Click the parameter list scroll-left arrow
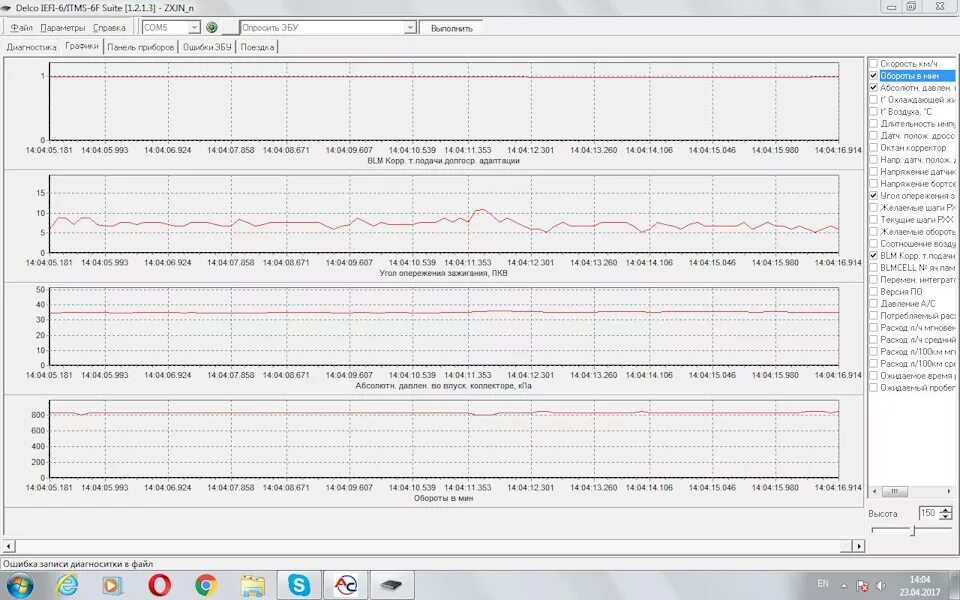The width and height of the screenshot is (960, 600). 874,492
